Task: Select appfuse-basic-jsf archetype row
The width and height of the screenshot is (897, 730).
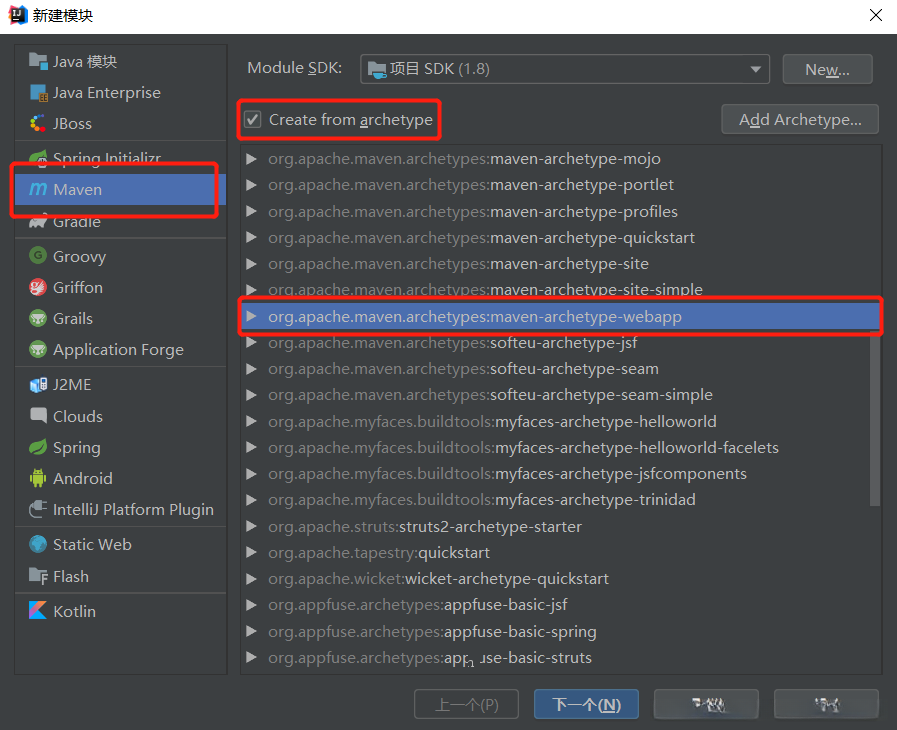Action: (560, 605)
